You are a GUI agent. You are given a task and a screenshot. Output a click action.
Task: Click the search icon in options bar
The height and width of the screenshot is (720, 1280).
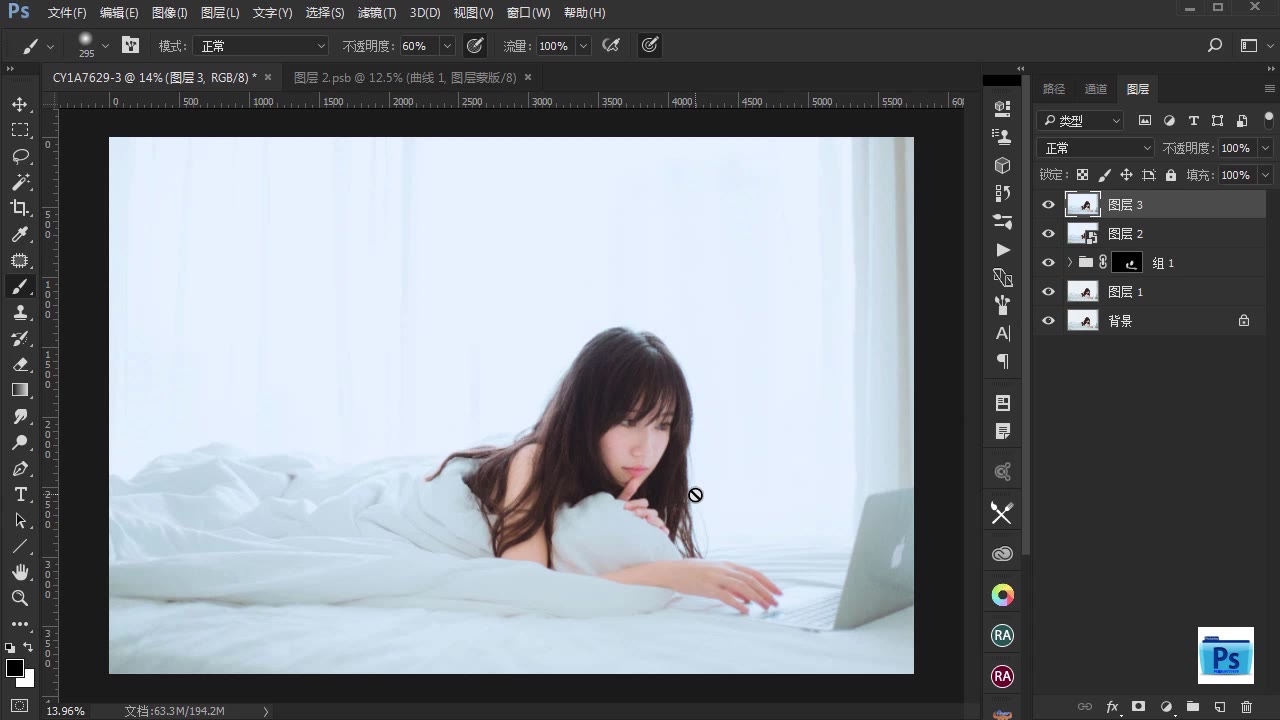(1215, 46)
